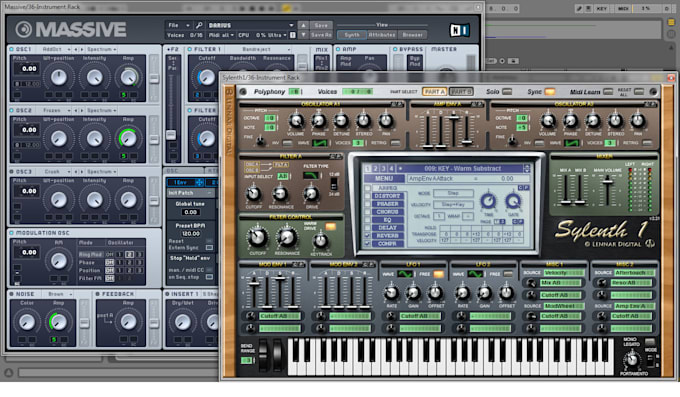The width and height of the screenshot is (680, 397).
Task: Click Massive OSC1 Wt-position knob
Action: click(59, 78)
